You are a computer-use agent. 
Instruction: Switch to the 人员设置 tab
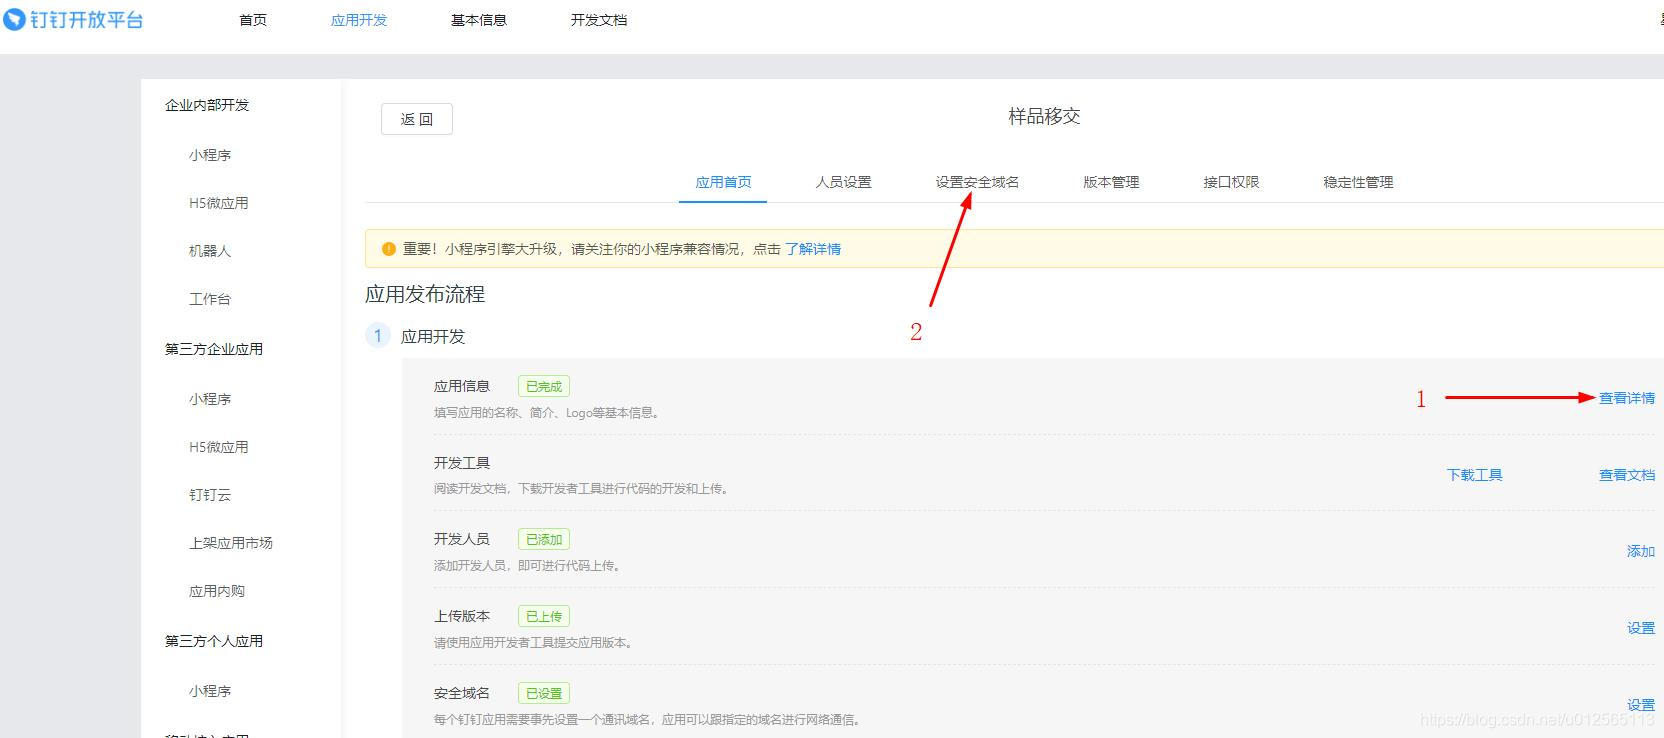pos(843,182)
